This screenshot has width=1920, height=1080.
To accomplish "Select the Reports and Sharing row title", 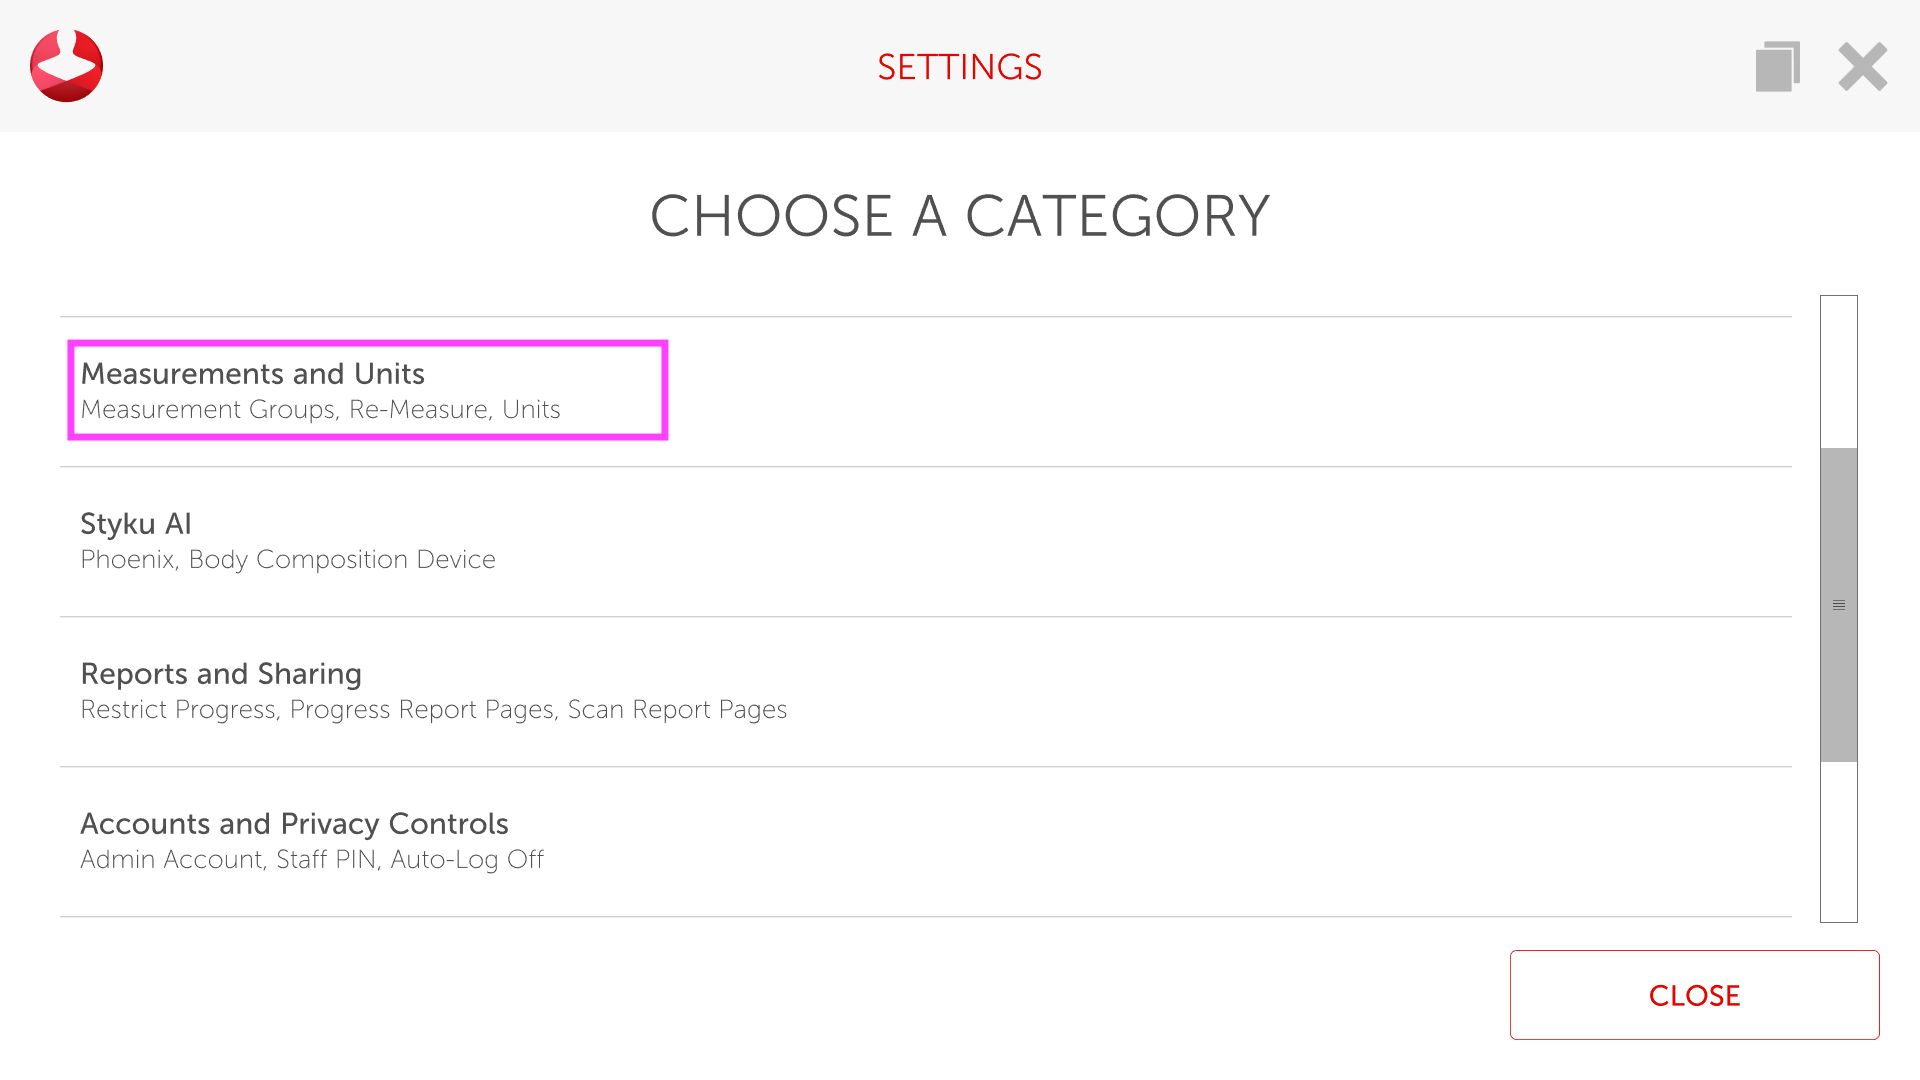I will tap(221, 674).
